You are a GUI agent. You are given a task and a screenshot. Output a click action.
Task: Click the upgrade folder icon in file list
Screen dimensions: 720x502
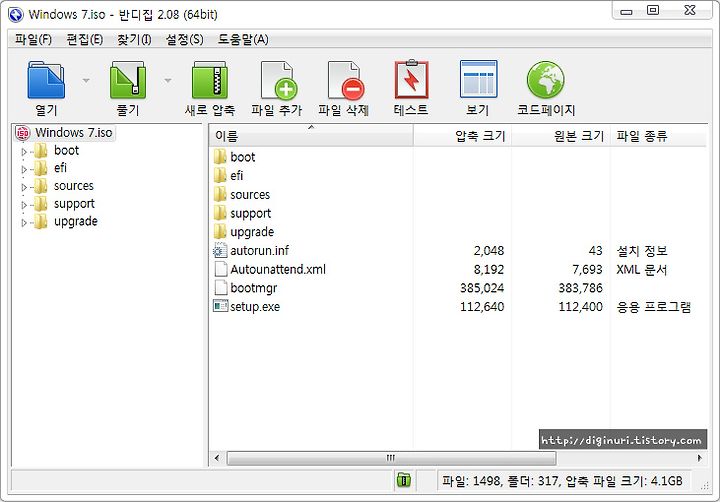[x=220, y=231]
